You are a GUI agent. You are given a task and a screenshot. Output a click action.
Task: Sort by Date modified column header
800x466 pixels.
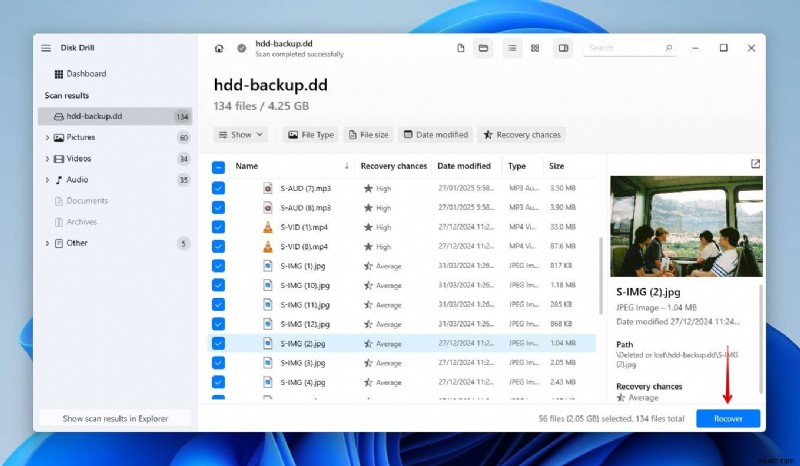point(464,166)
